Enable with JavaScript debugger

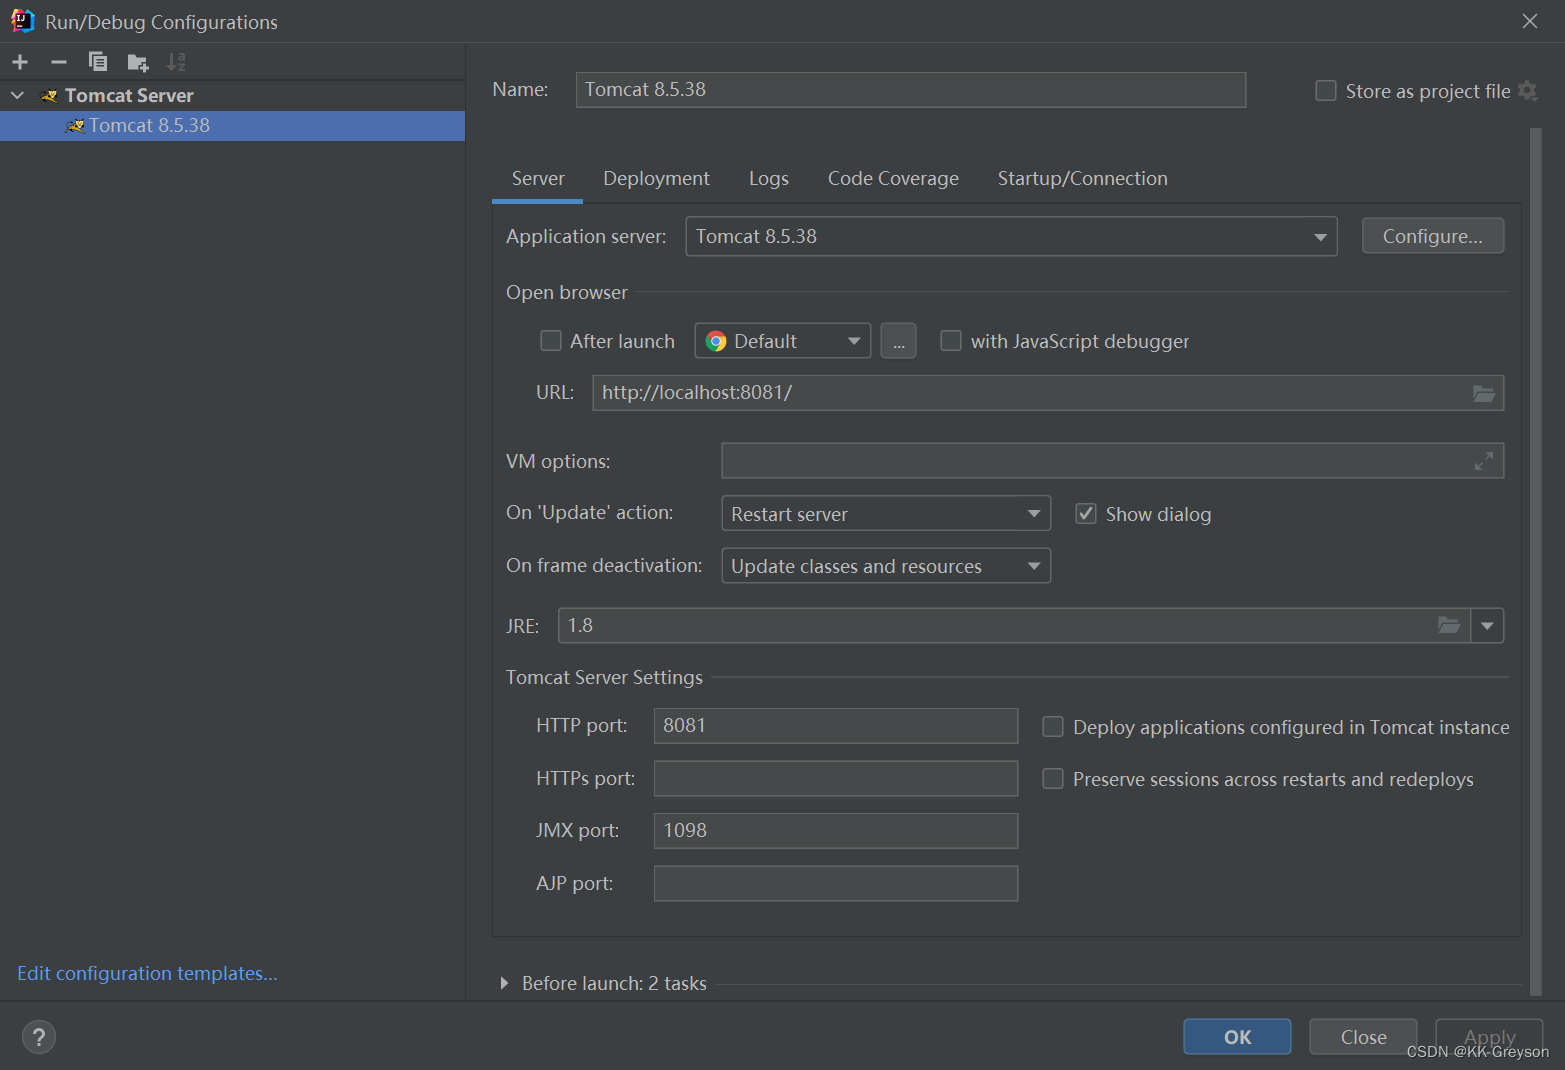pyautogui.click(x=951, y=341)
